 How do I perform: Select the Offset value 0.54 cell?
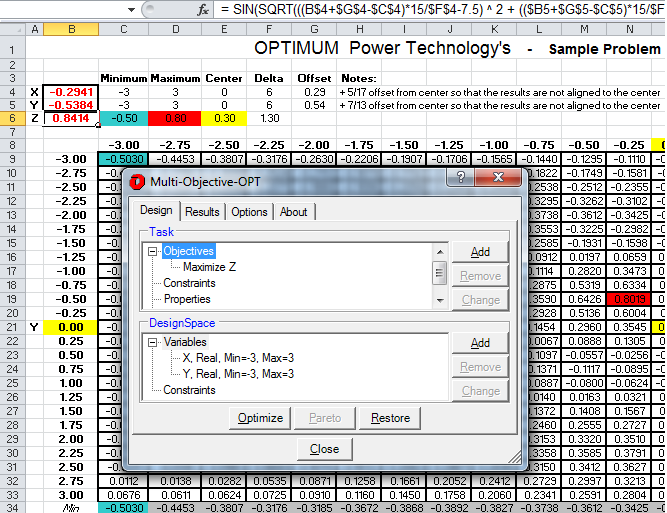coord(314,105)
